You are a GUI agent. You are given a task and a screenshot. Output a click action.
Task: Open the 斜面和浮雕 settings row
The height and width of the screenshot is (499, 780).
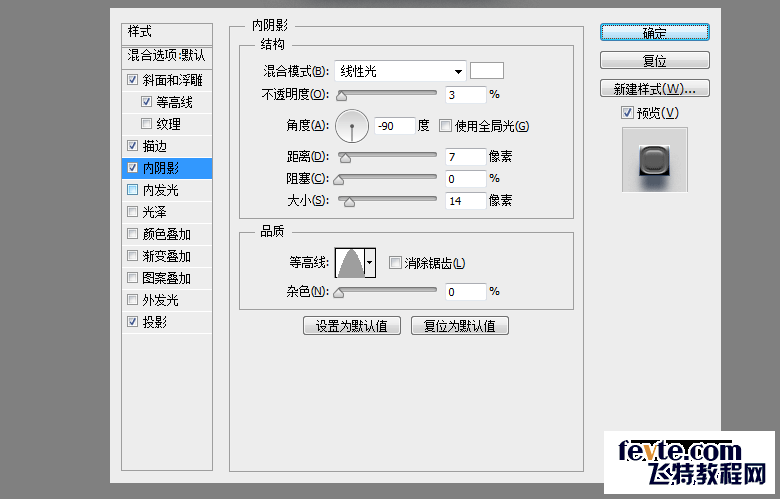[167, 80]
